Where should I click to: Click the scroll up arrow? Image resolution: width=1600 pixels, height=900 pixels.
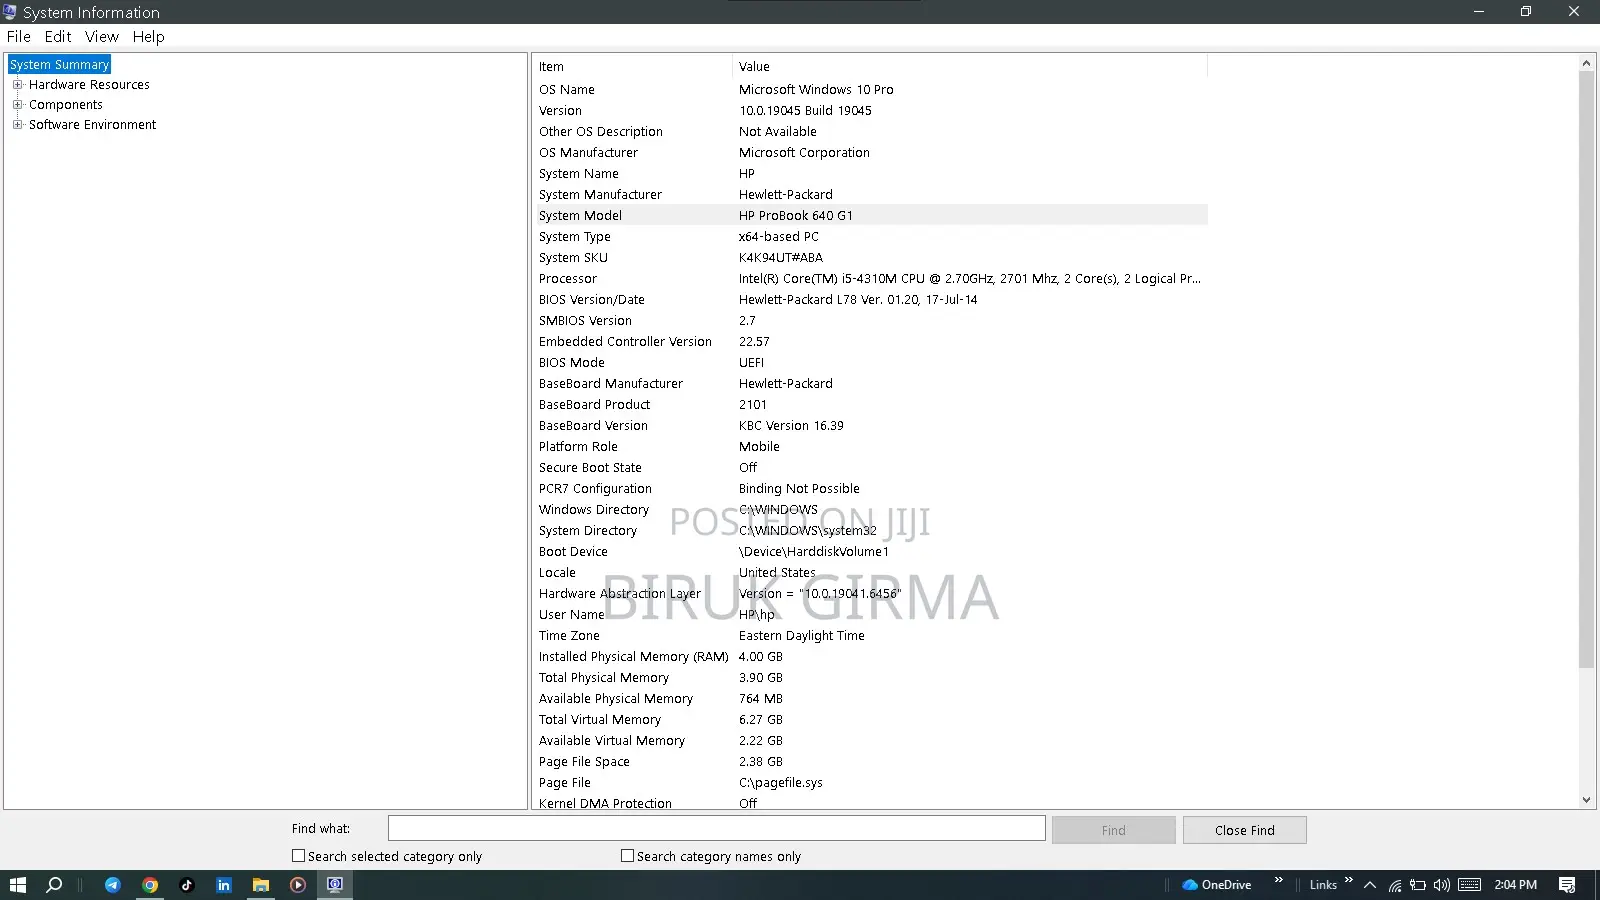pos(1586,63)
